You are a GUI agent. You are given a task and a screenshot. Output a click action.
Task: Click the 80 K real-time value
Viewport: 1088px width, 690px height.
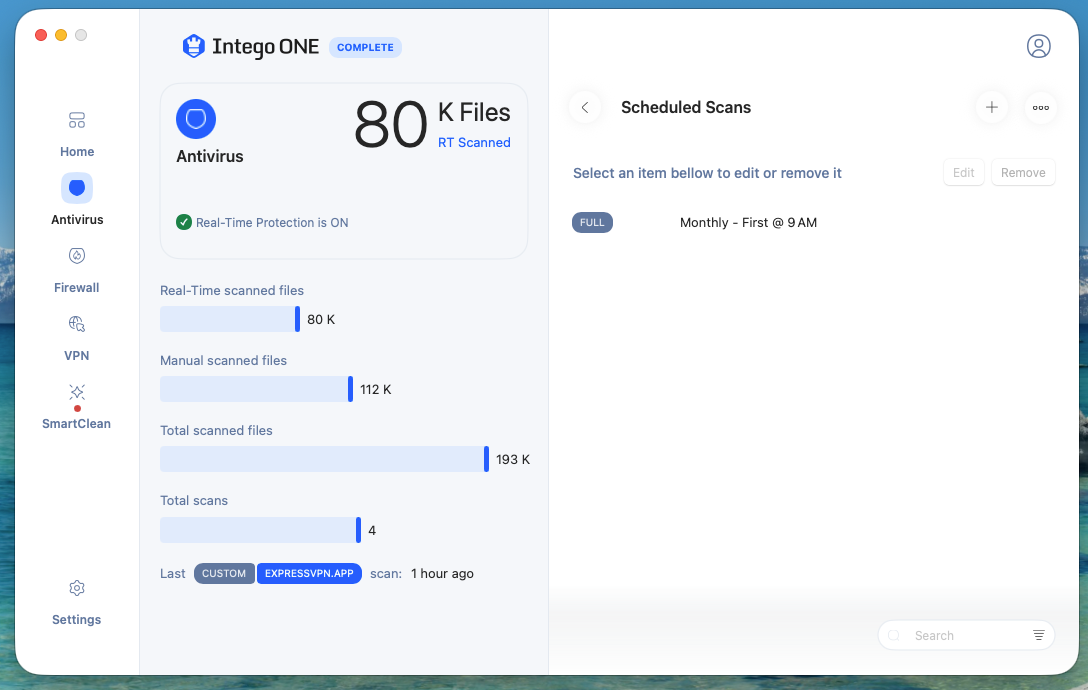321,319
